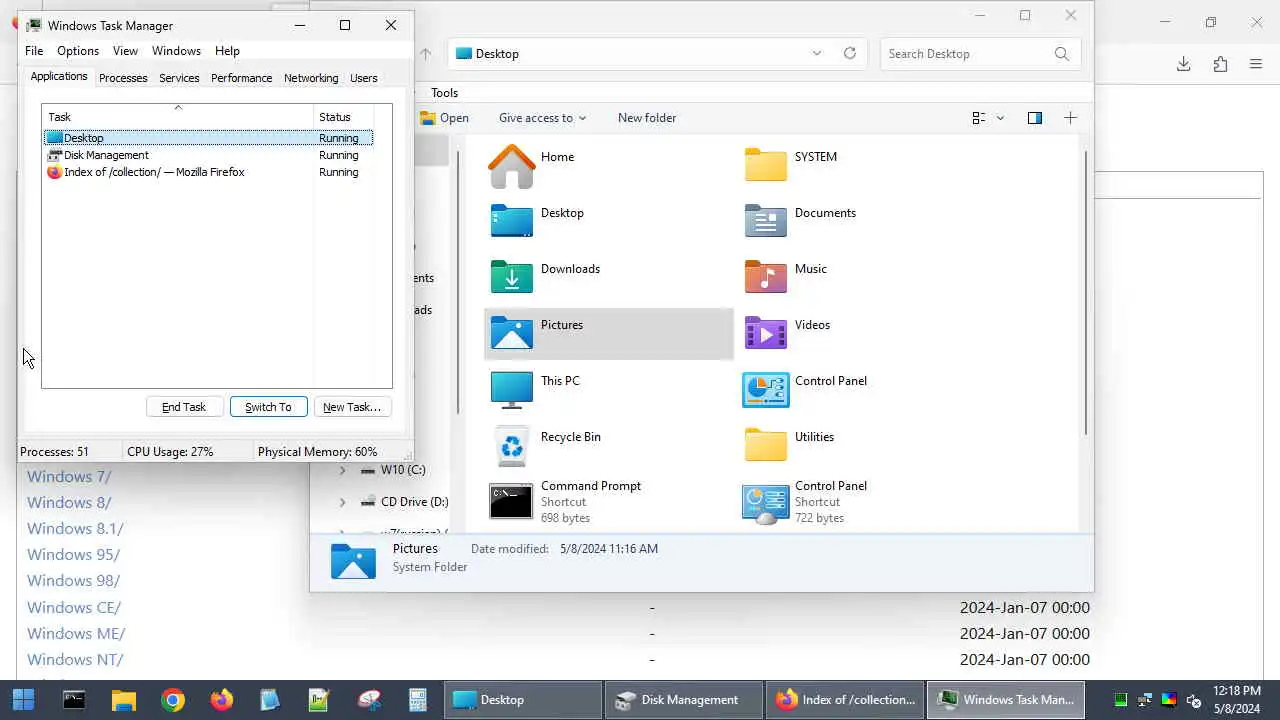Sort tasks by the Status column header

(x=344, y=117)
